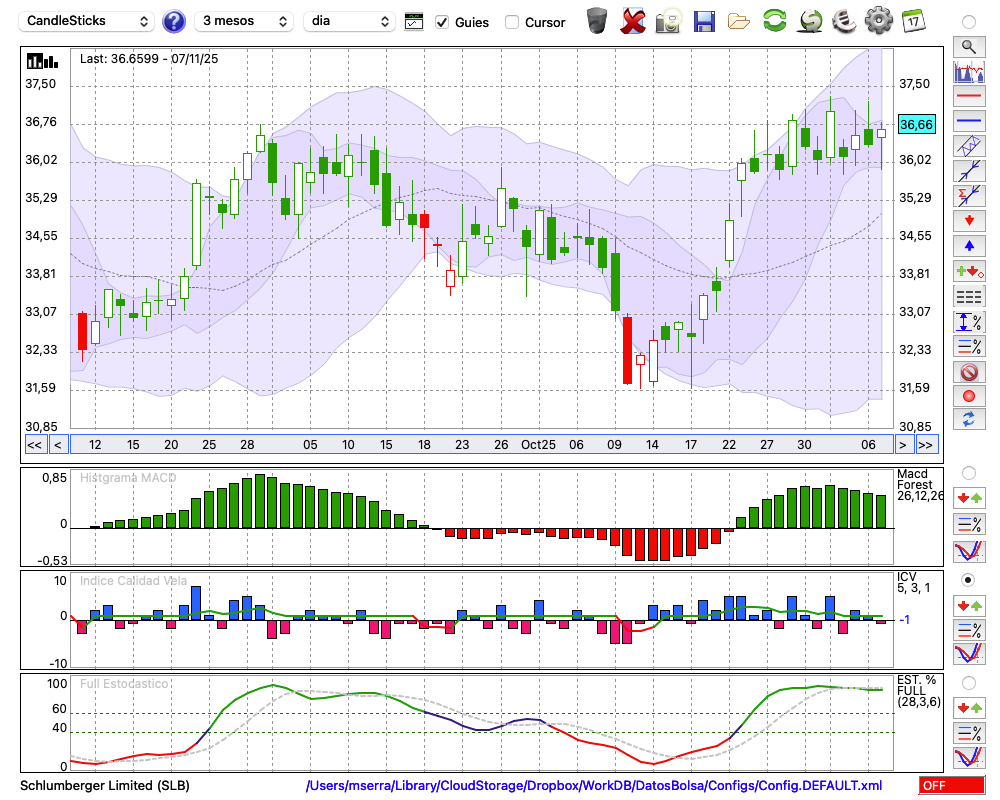Click the trash bin icon
The width and height of the screenshot is (1000, 800).
tap(597, 20)
